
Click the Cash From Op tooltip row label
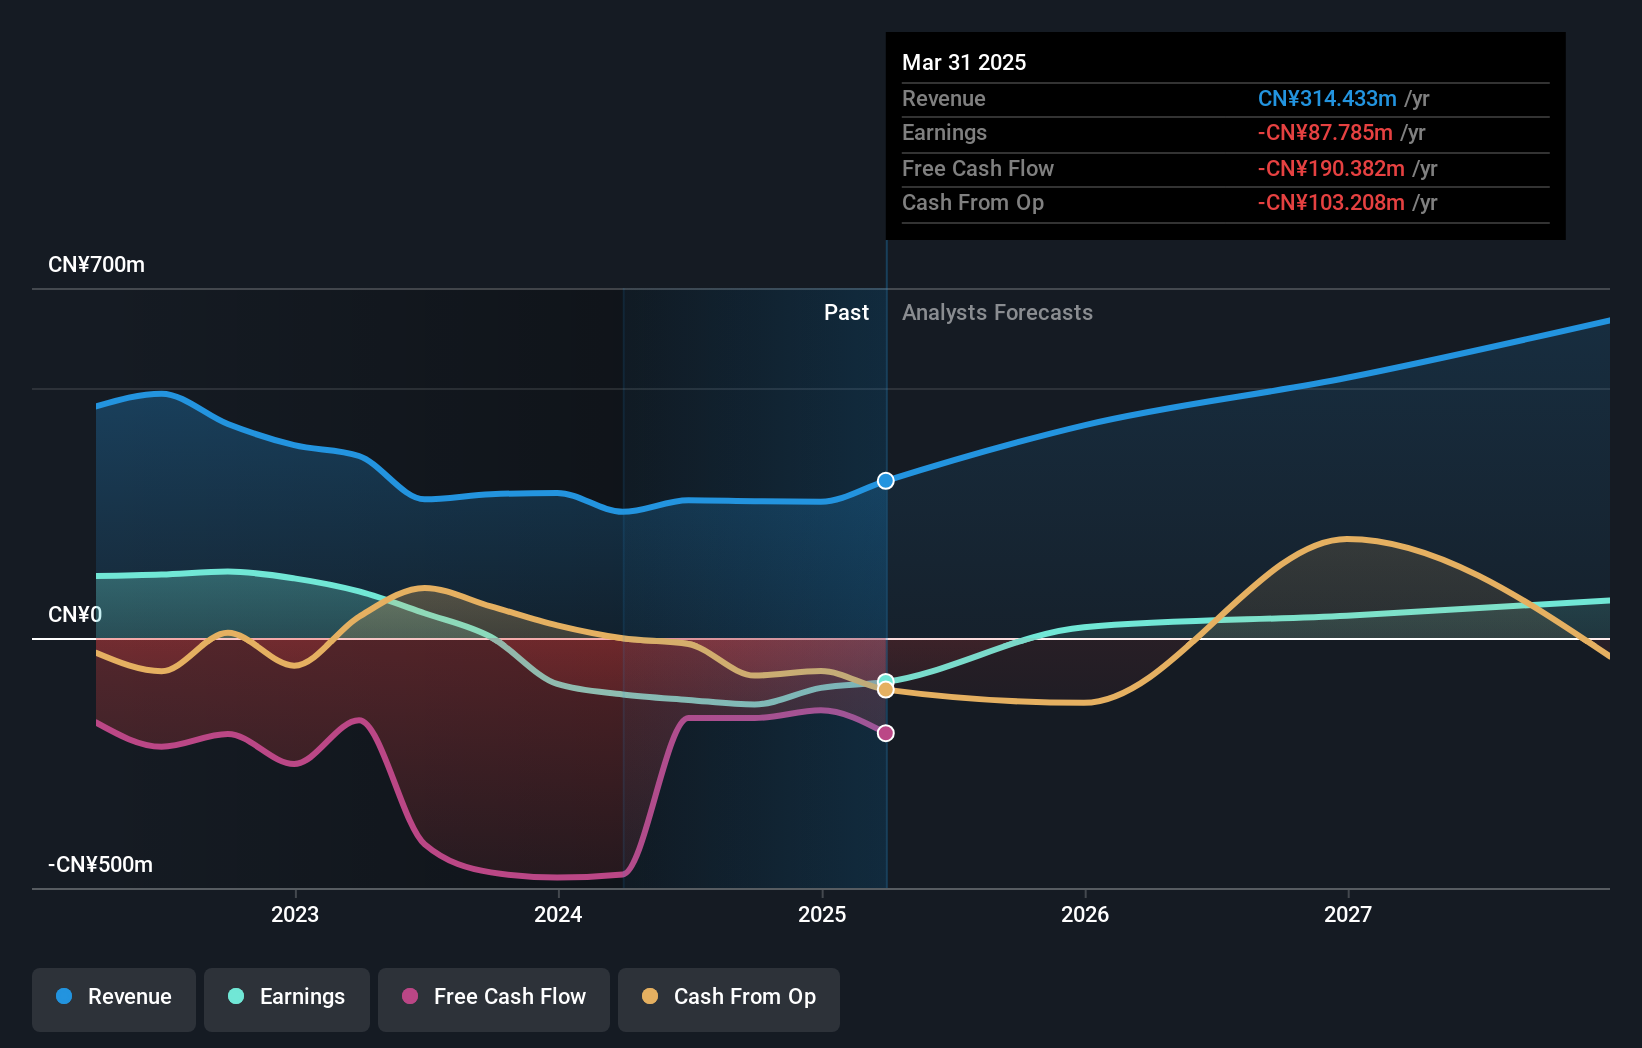pos(972,203)
